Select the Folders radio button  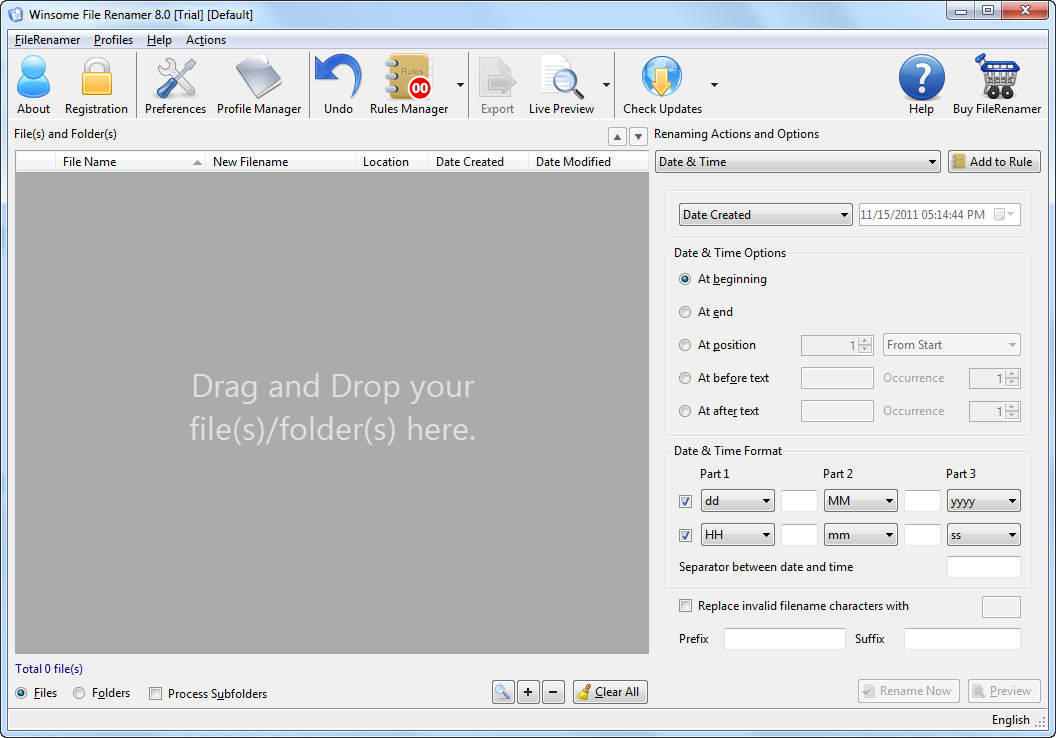(x=79, y=693)
